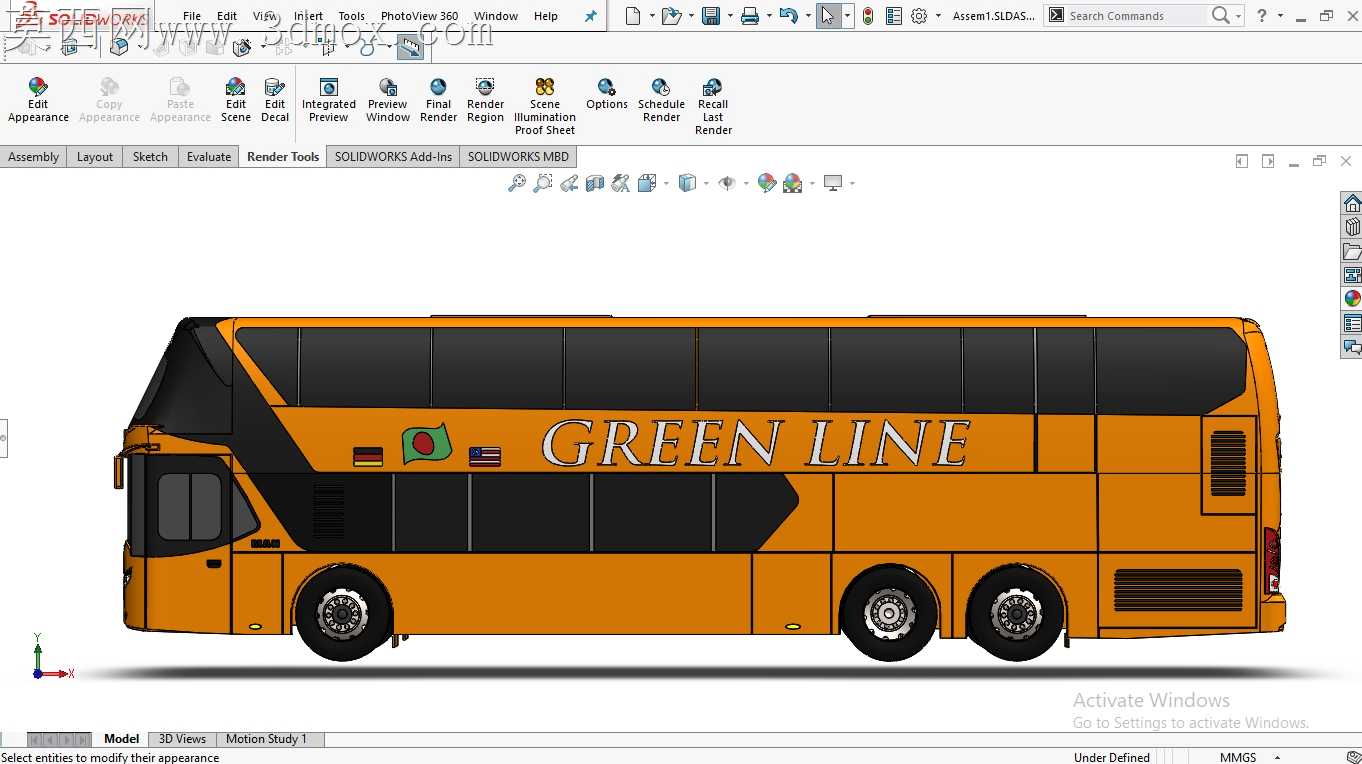
Task: Click Edit Appearance in the view toolbar
Action: (x=767, y=183)
